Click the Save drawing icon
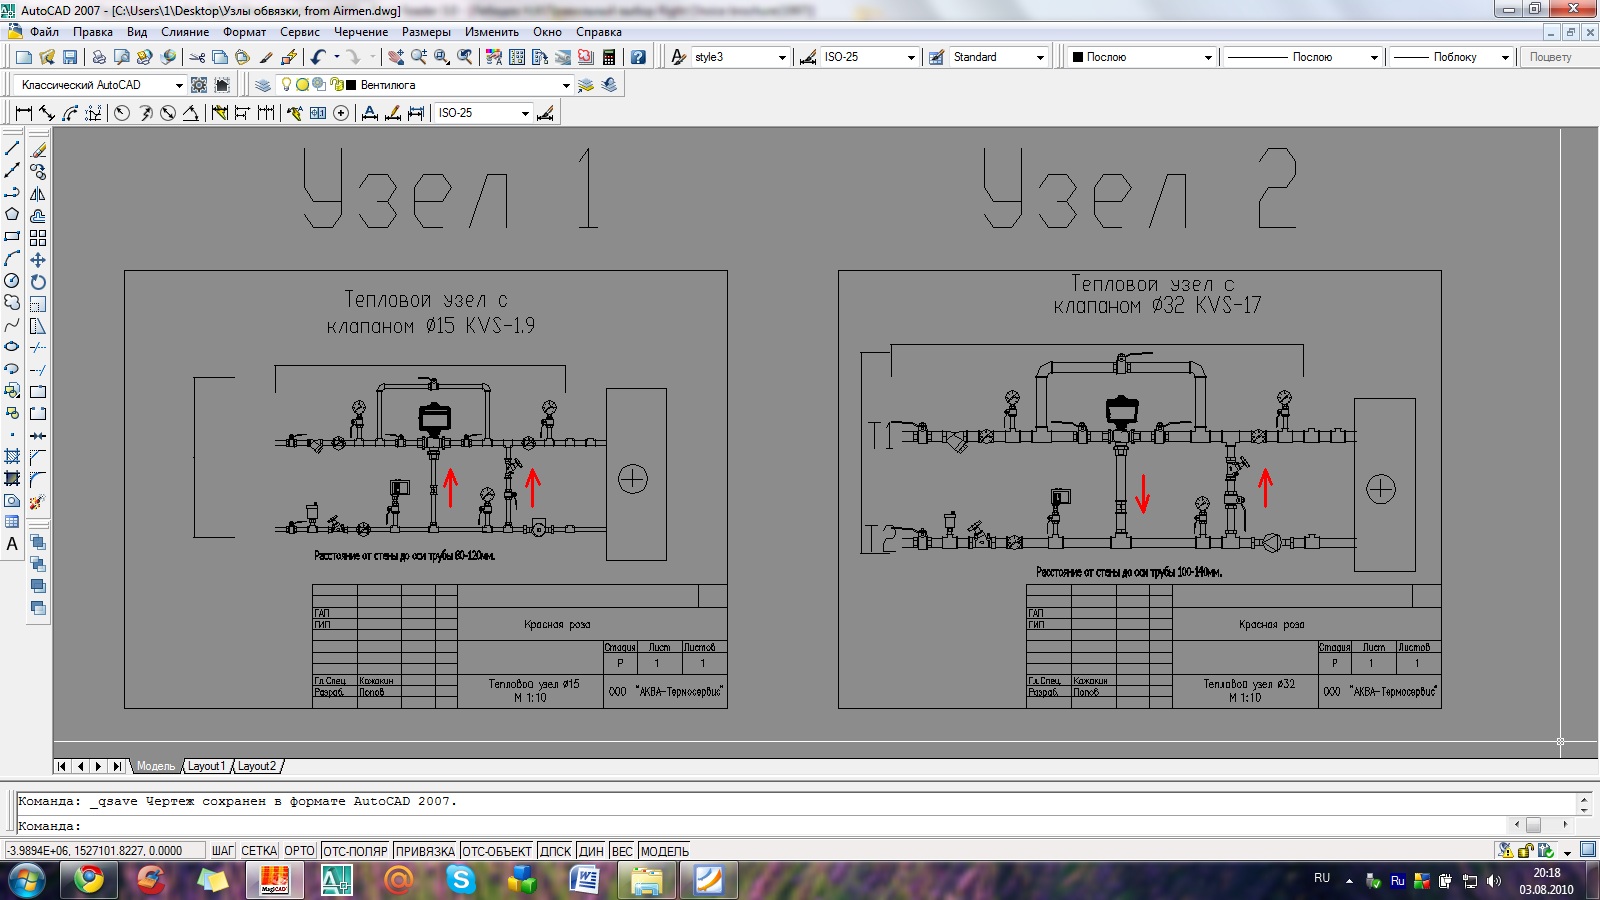Image resolution: width=1600 pixels, height=900 pixels. (70, 57)
